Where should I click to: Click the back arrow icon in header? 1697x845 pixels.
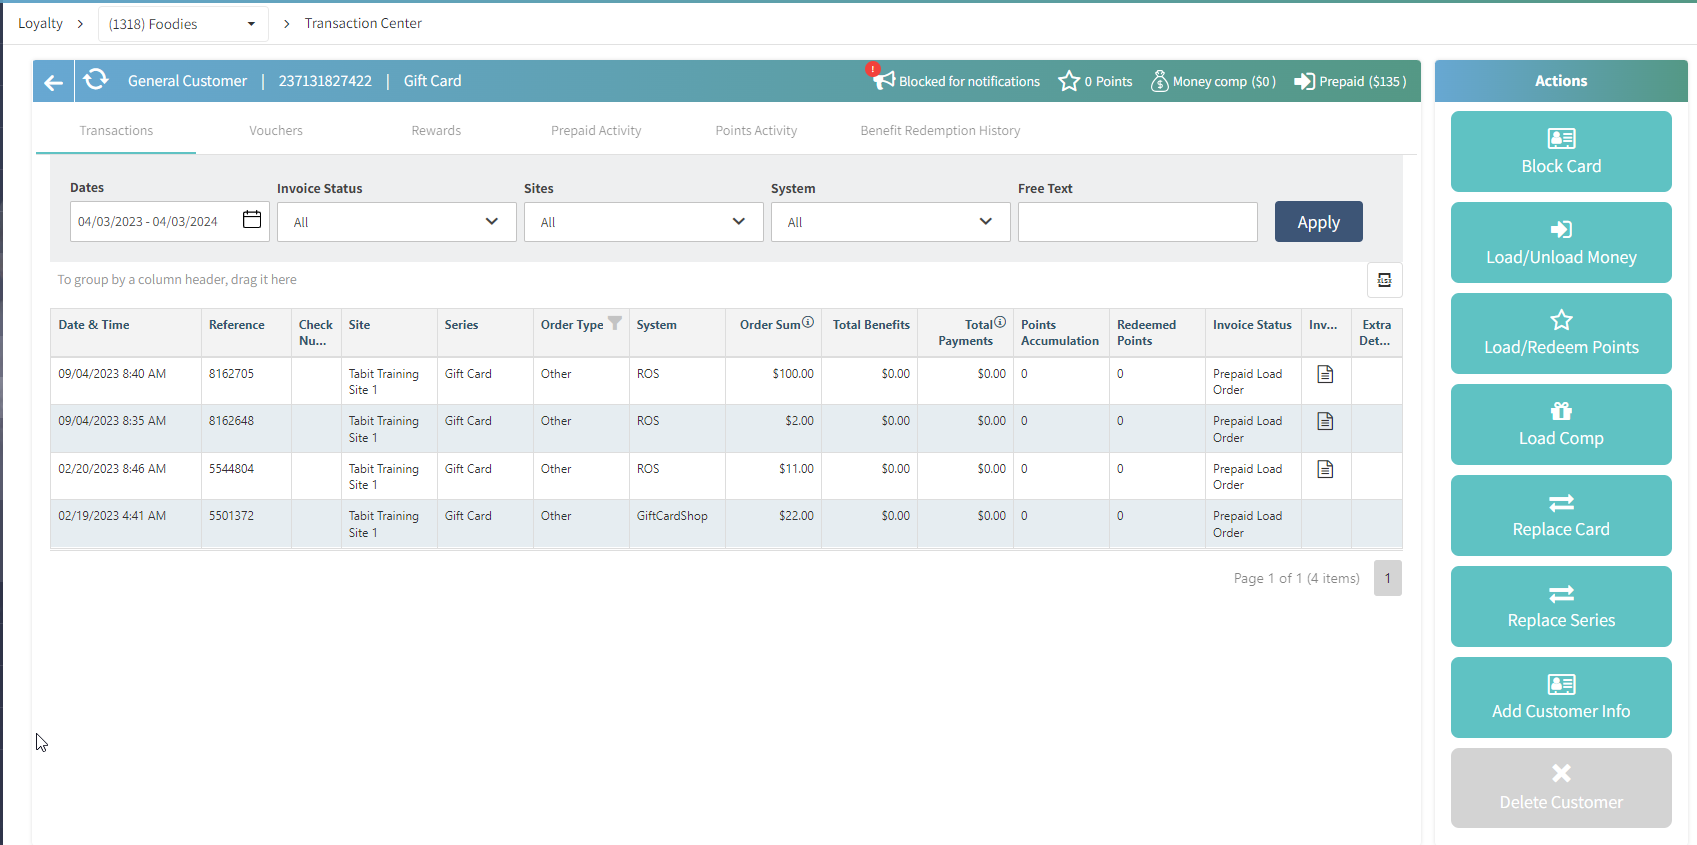(54, 82)
